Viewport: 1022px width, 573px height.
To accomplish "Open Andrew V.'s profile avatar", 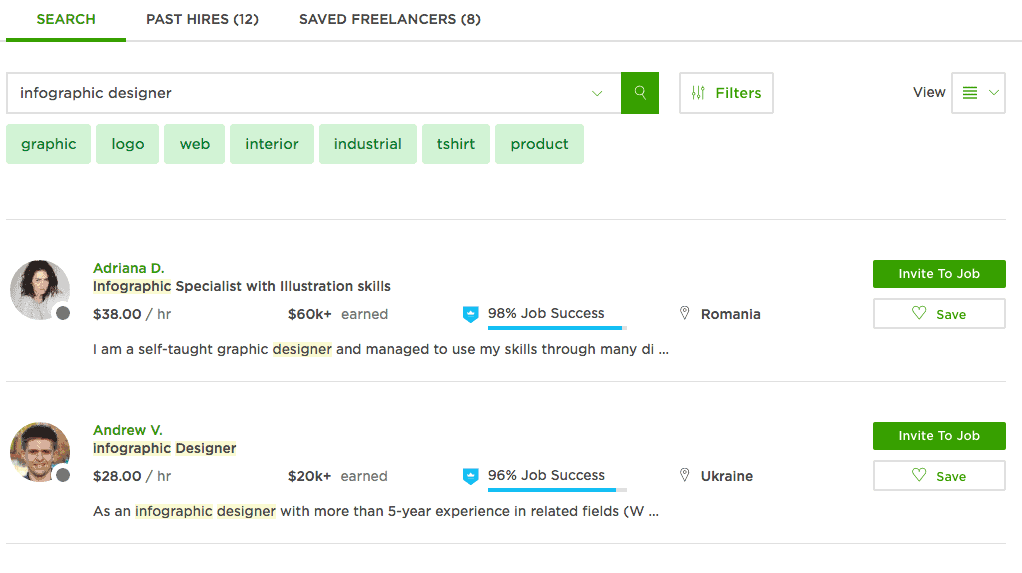I will click(40, 452).
